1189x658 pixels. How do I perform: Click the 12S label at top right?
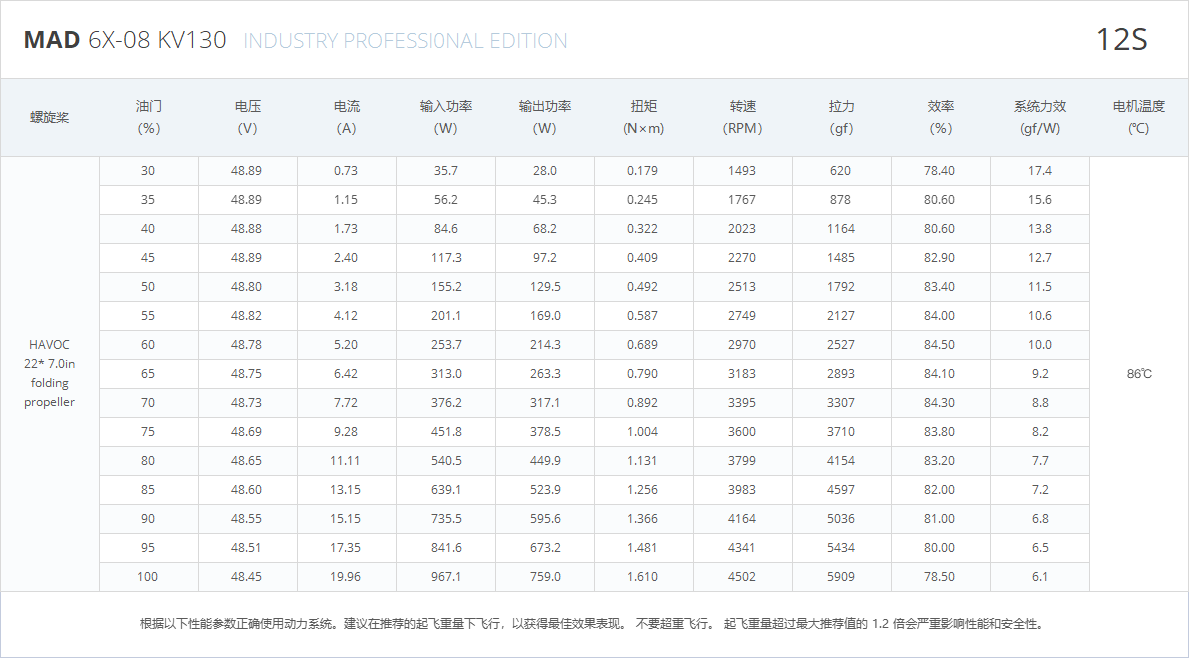[1122, 39]
